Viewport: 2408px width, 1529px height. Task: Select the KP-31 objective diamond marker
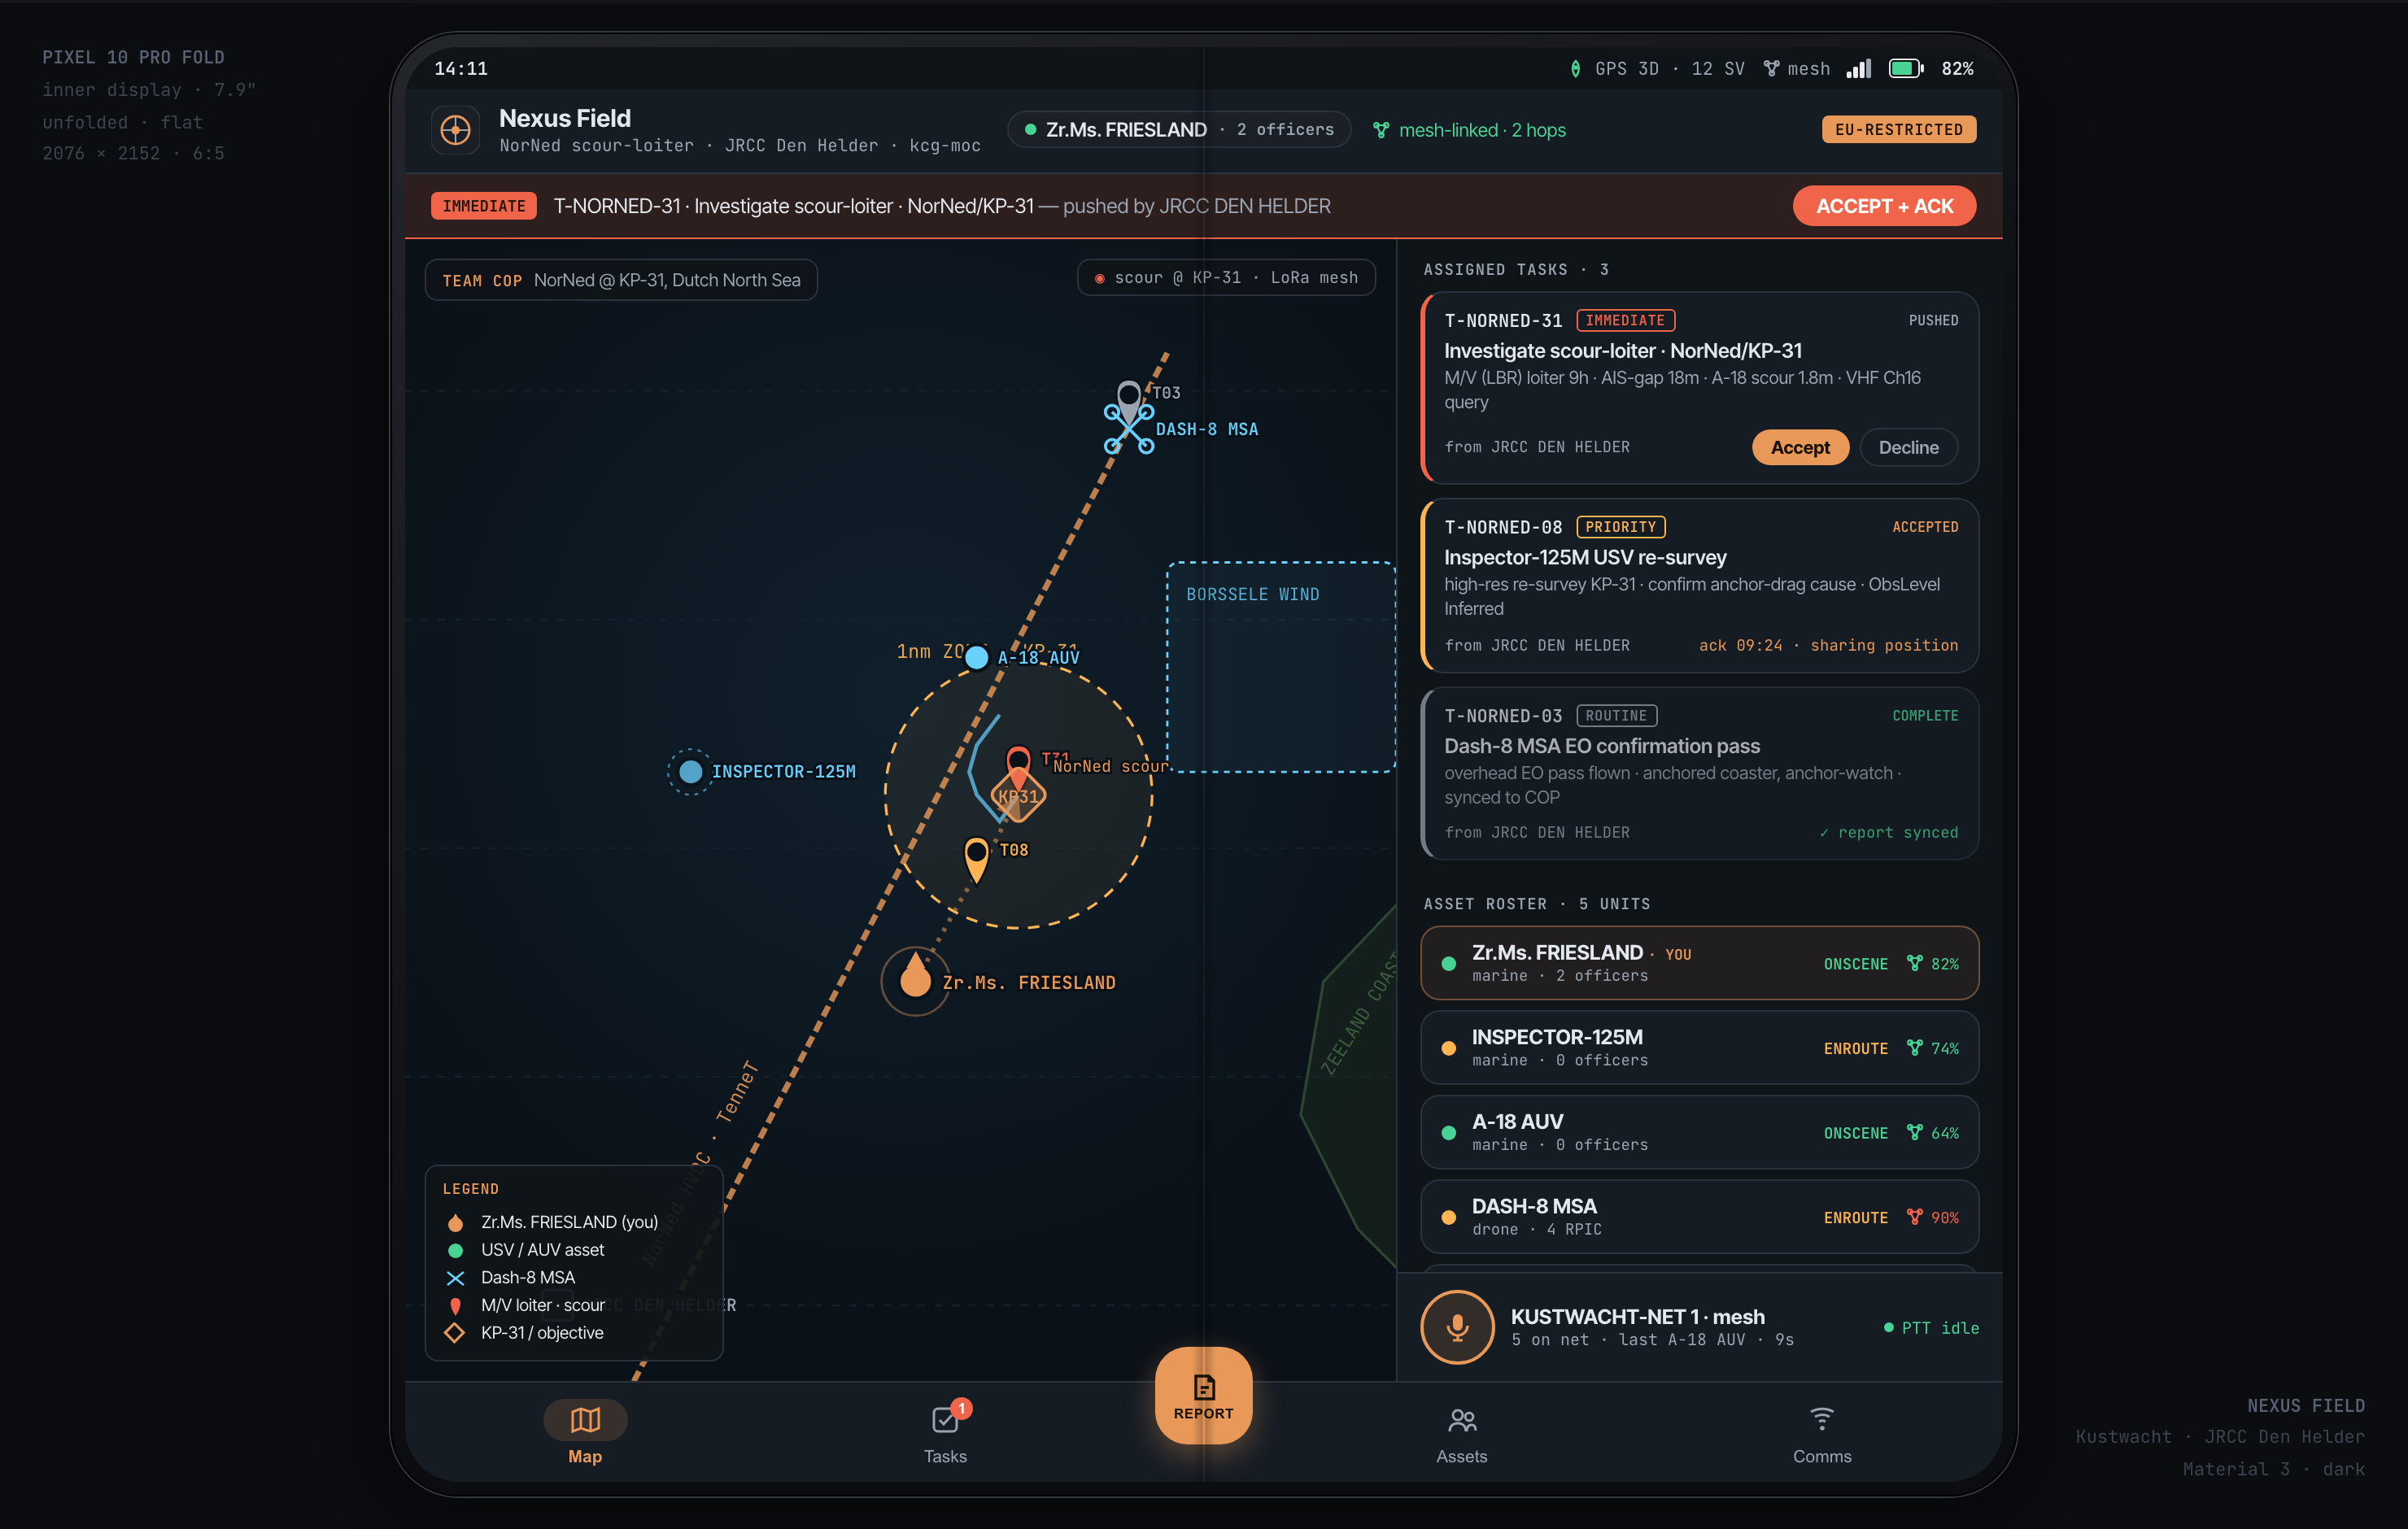point(1018,797)
